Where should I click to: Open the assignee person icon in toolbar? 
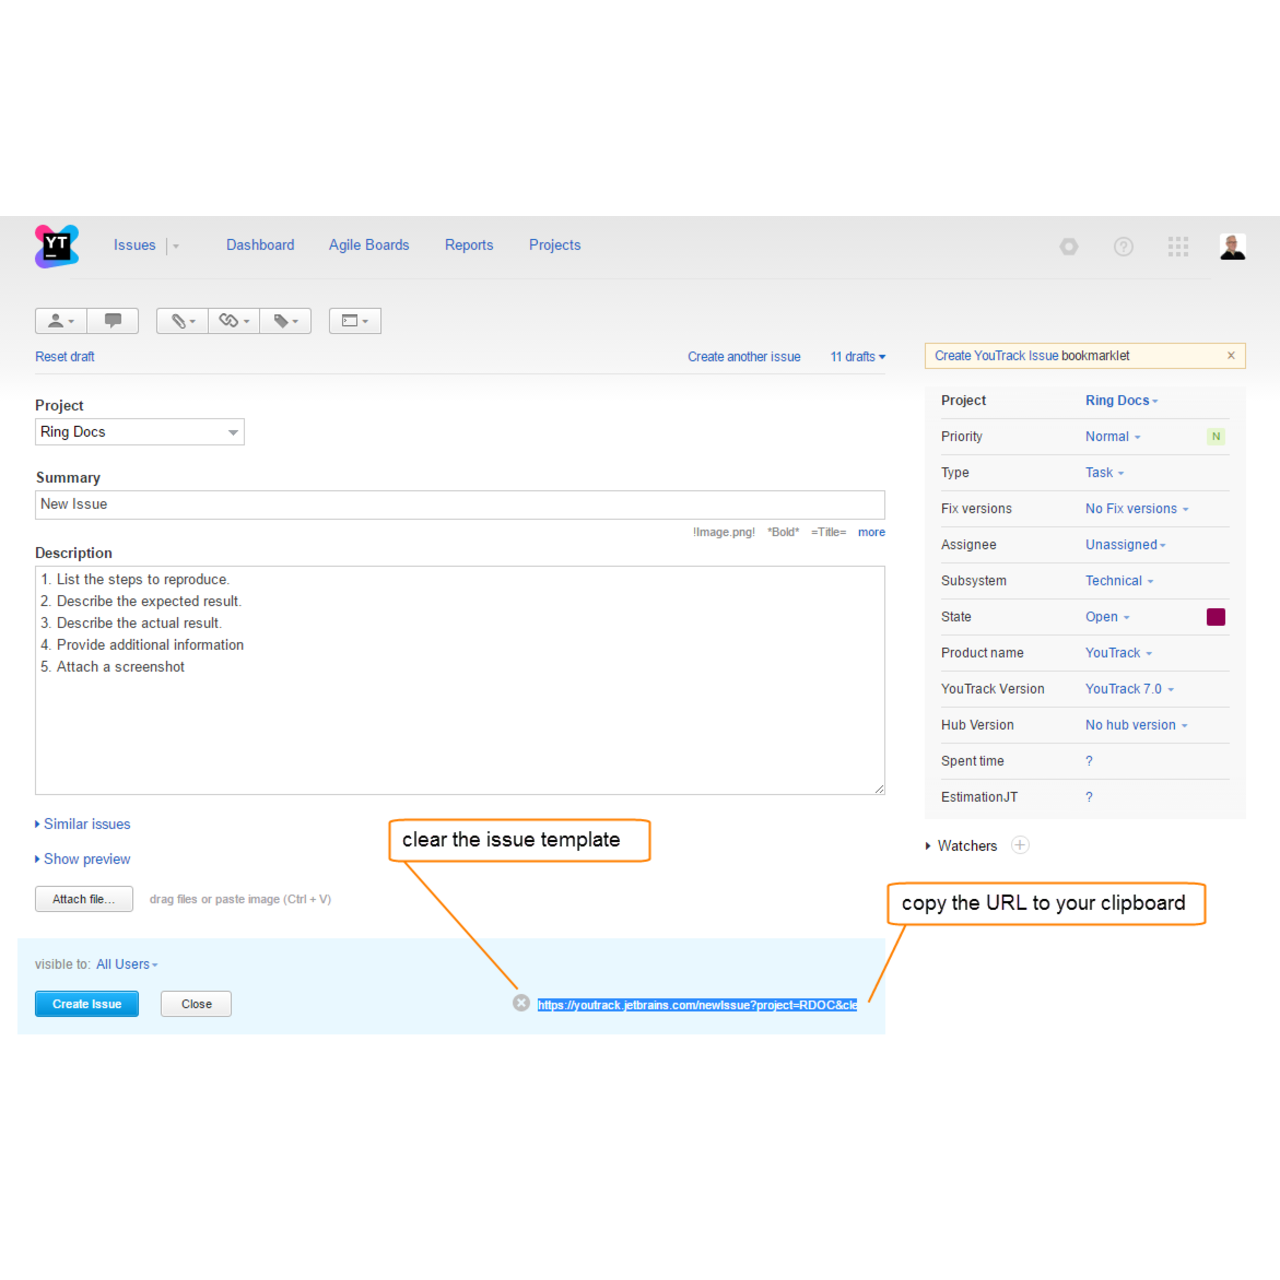(x=59, y=320)
